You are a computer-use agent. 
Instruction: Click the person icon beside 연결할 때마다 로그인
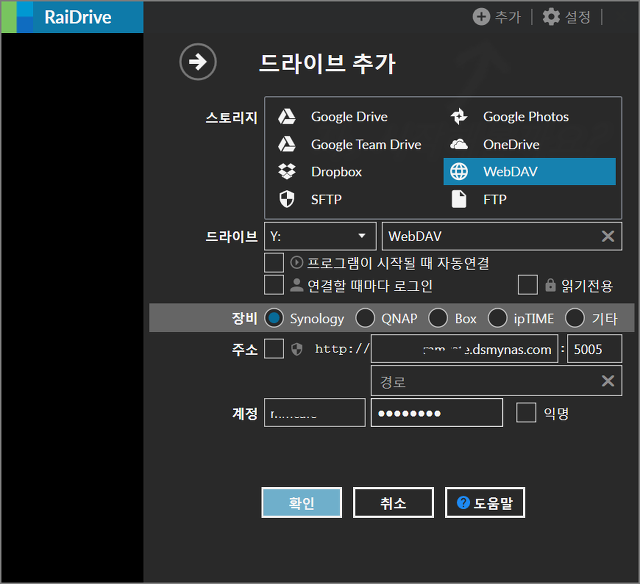(297, 285)
